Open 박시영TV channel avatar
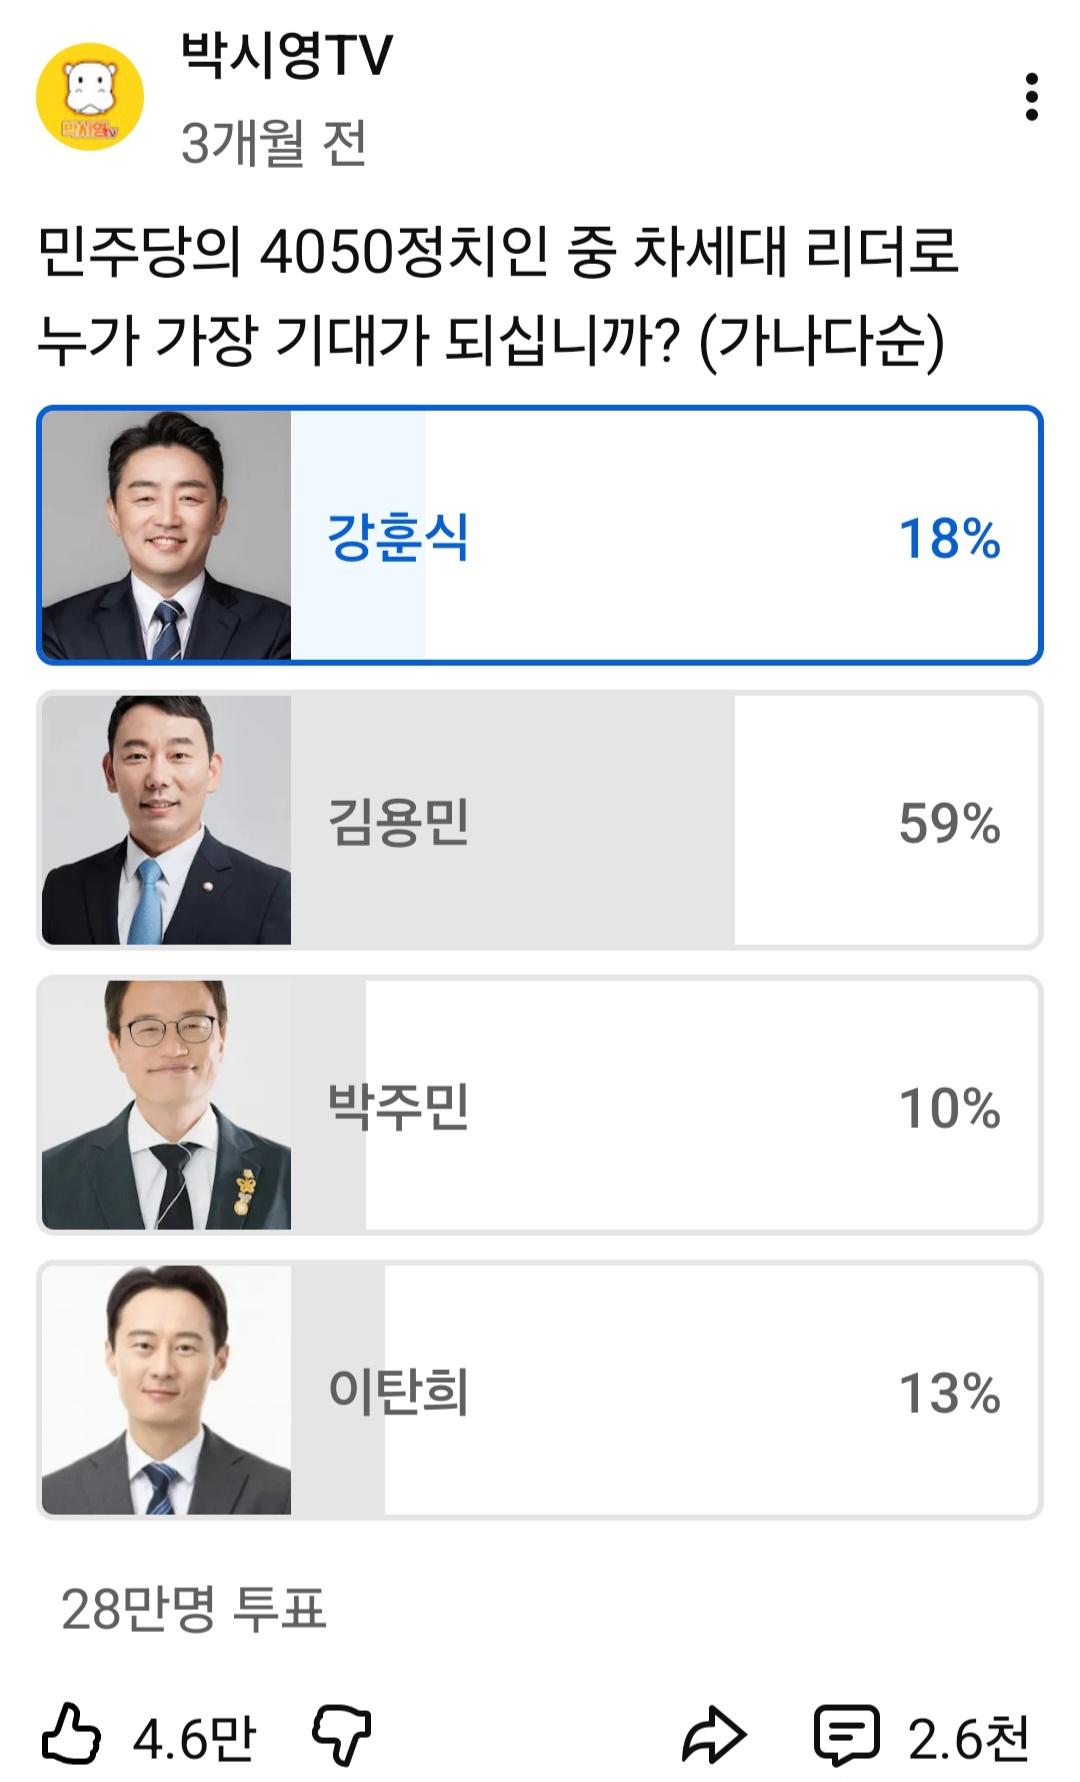Viewport: 1080px width, 1782px height. pyautogui.click(x=90, y=97)
